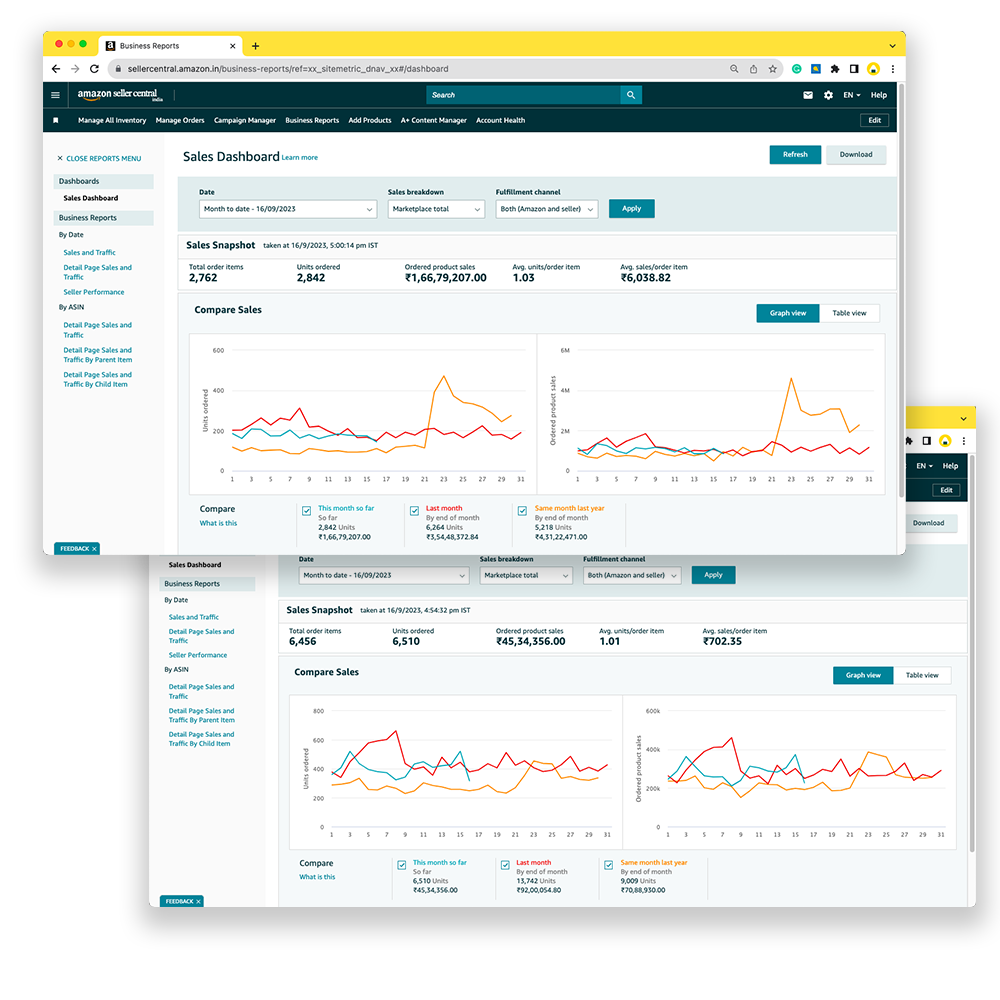Screen dimensions: 1000x1000
Task: Open the profile avatar in front window
Action: (x=873, y=69)
